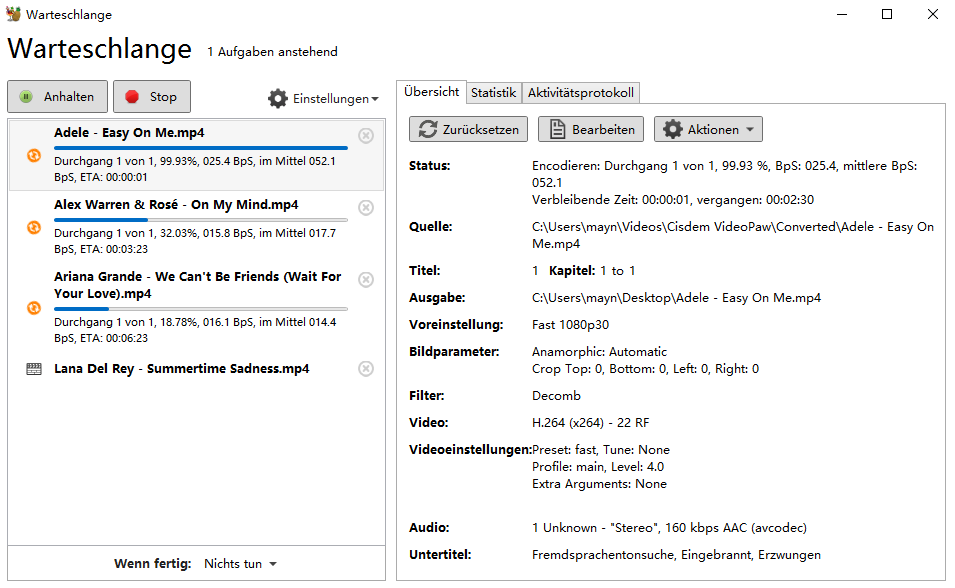This screenshot has height=588, width=955.
Task: Switch to the Statistik tab
Action: click(x=493, y=91)
